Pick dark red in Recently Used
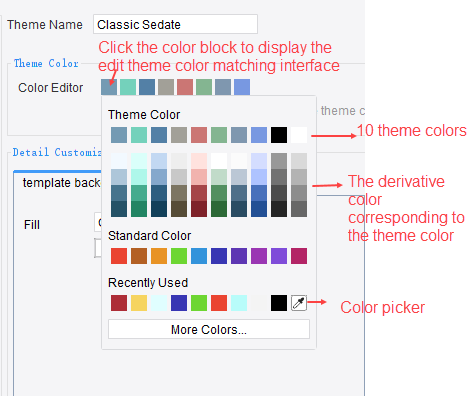Viewport: 473px width, 396px height. [119, 303]
